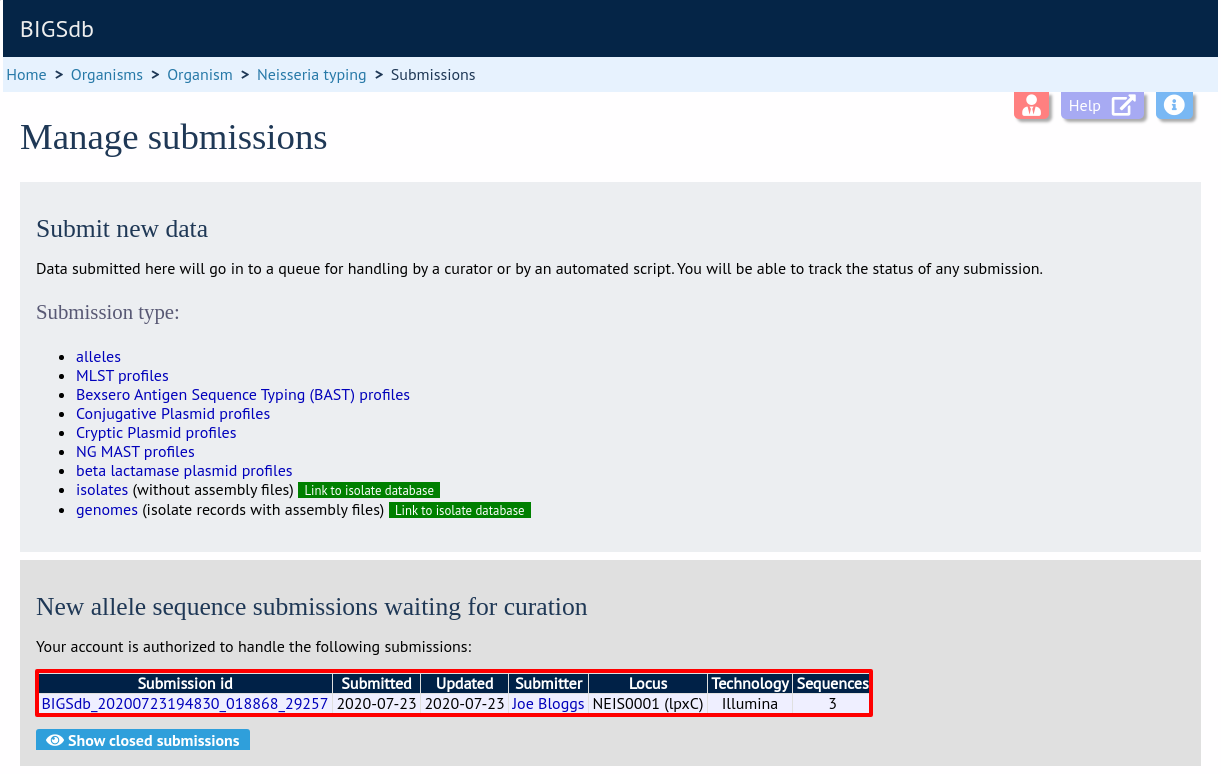1221x774 pixels.
Task: Click the Sequences column header
Action: (x=832, y=684)
